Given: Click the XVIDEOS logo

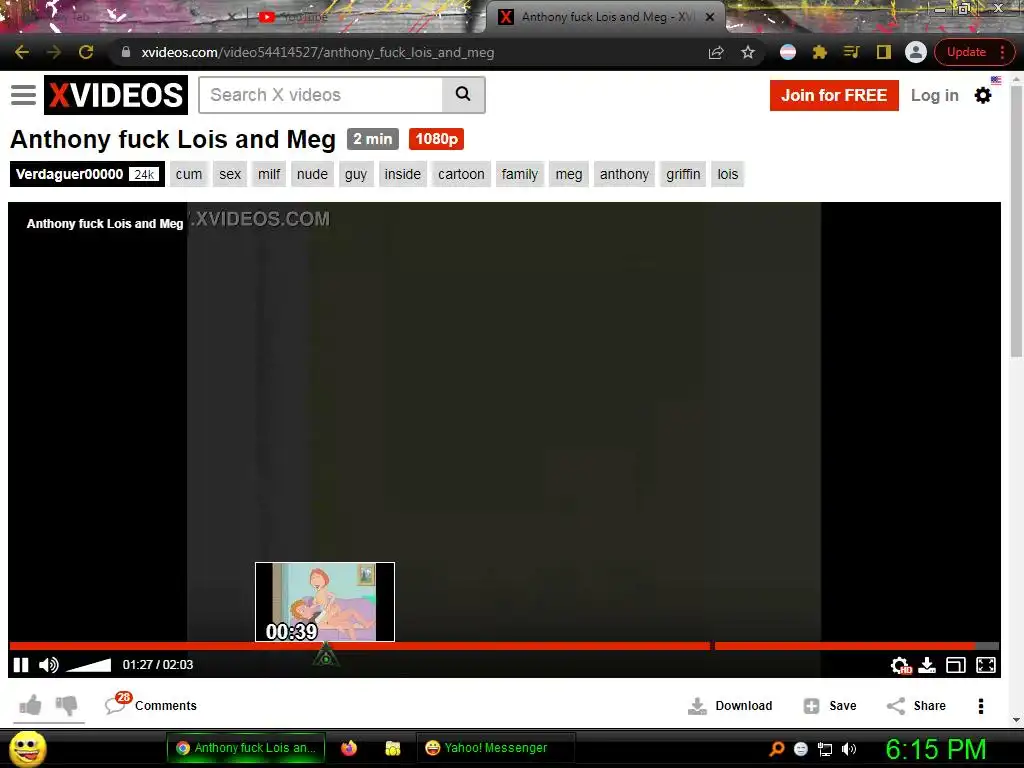Looking at the screenshot, I should (116, 95).
